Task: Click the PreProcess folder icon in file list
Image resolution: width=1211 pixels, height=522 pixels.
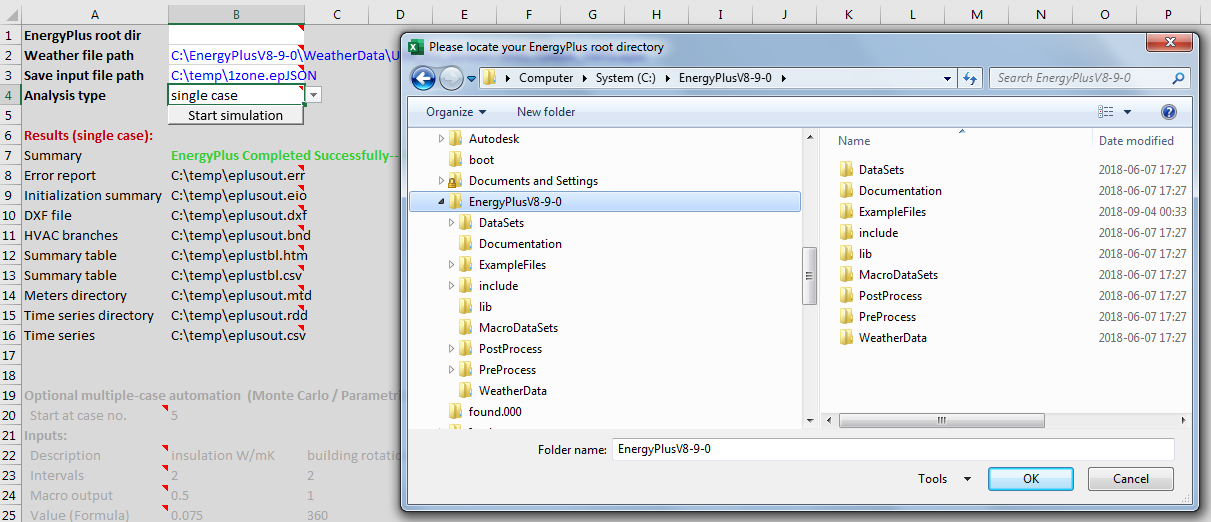Action: click(x=846, y=317)
